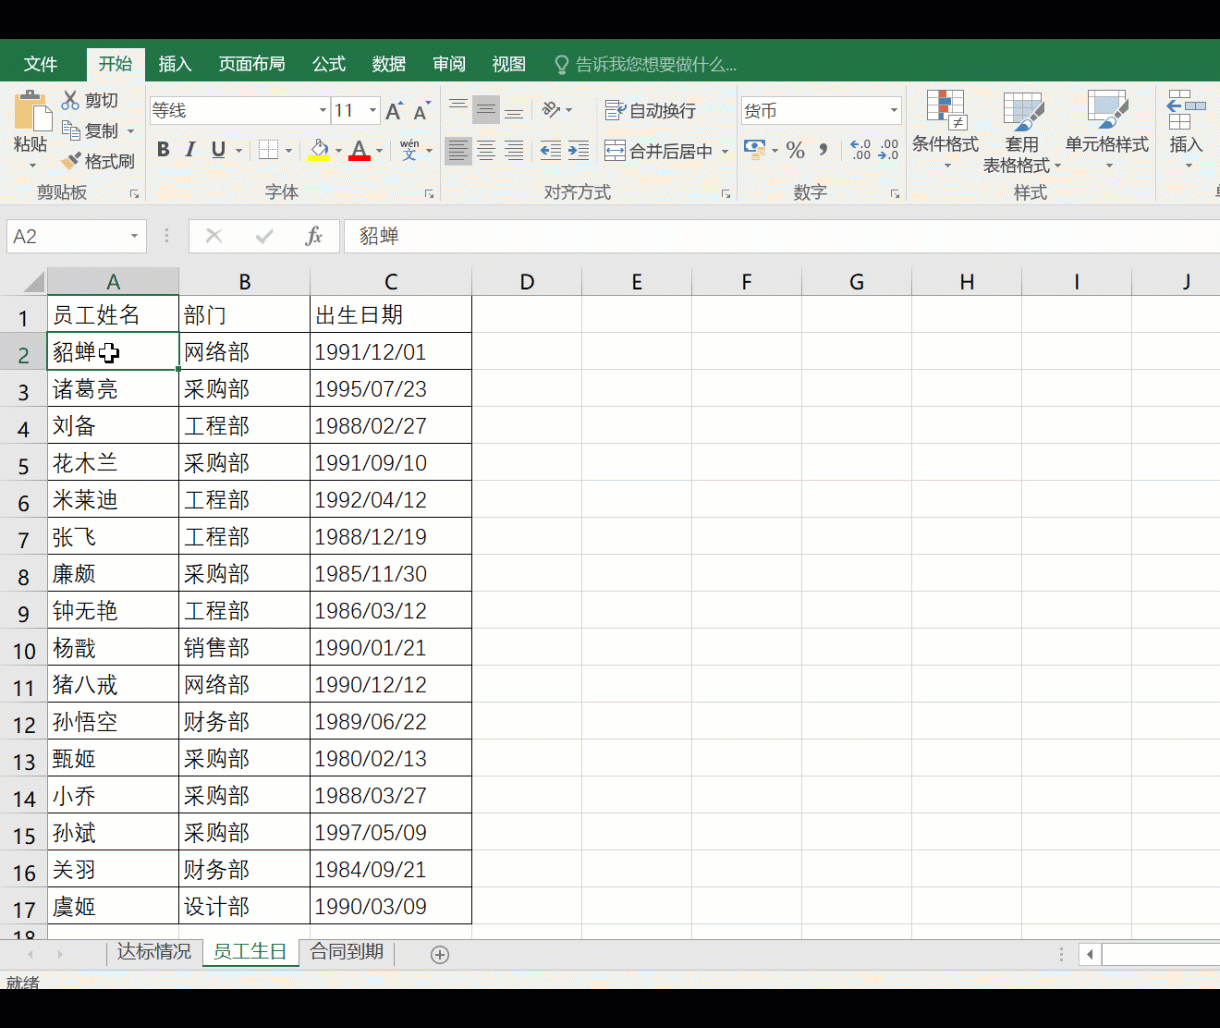Decrease font size with the smaller A icon
Screen dimensions: 1220x1028
click(x=422, y=111)
